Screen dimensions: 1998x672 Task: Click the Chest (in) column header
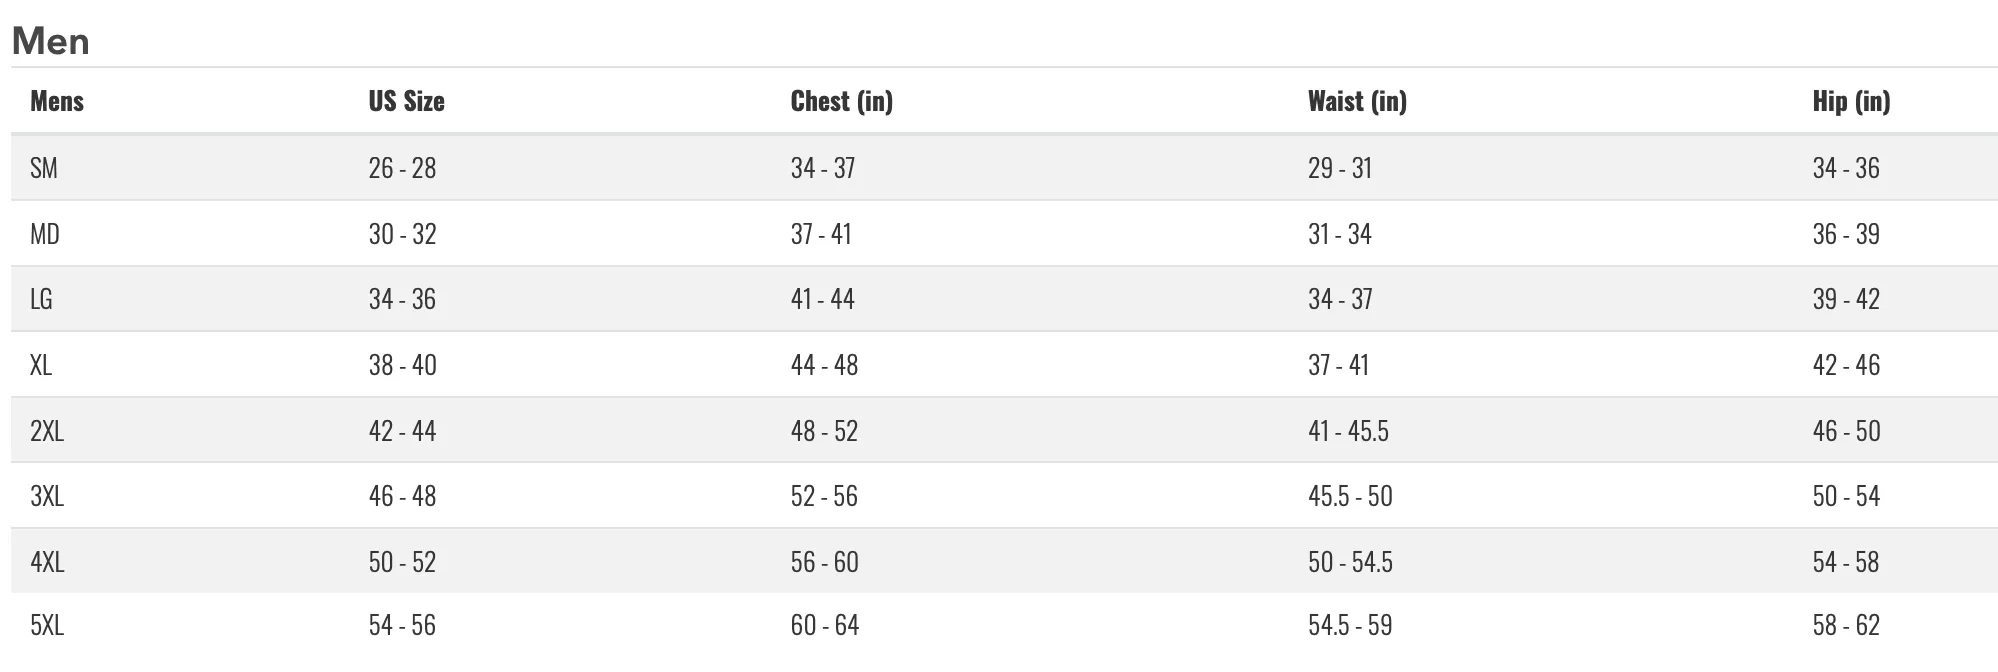tap(841, 101)
